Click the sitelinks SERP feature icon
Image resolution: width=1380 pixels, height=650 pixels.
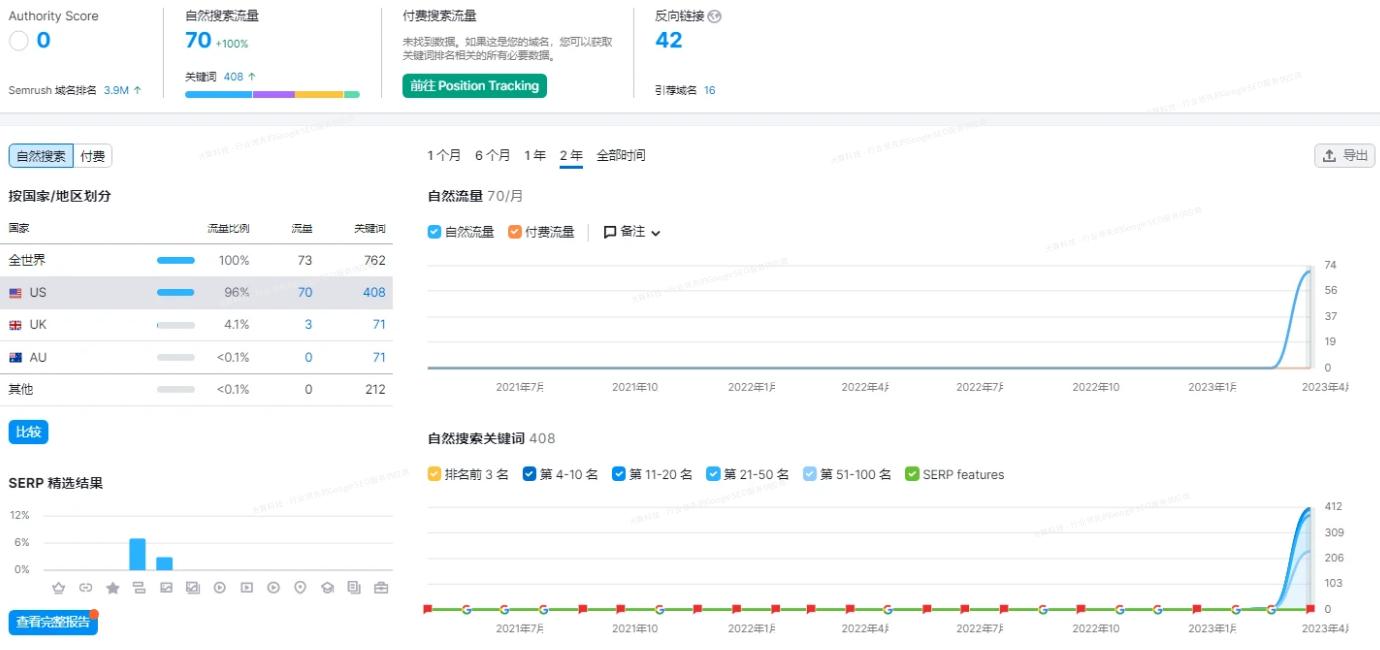click(x=140, y=588)
